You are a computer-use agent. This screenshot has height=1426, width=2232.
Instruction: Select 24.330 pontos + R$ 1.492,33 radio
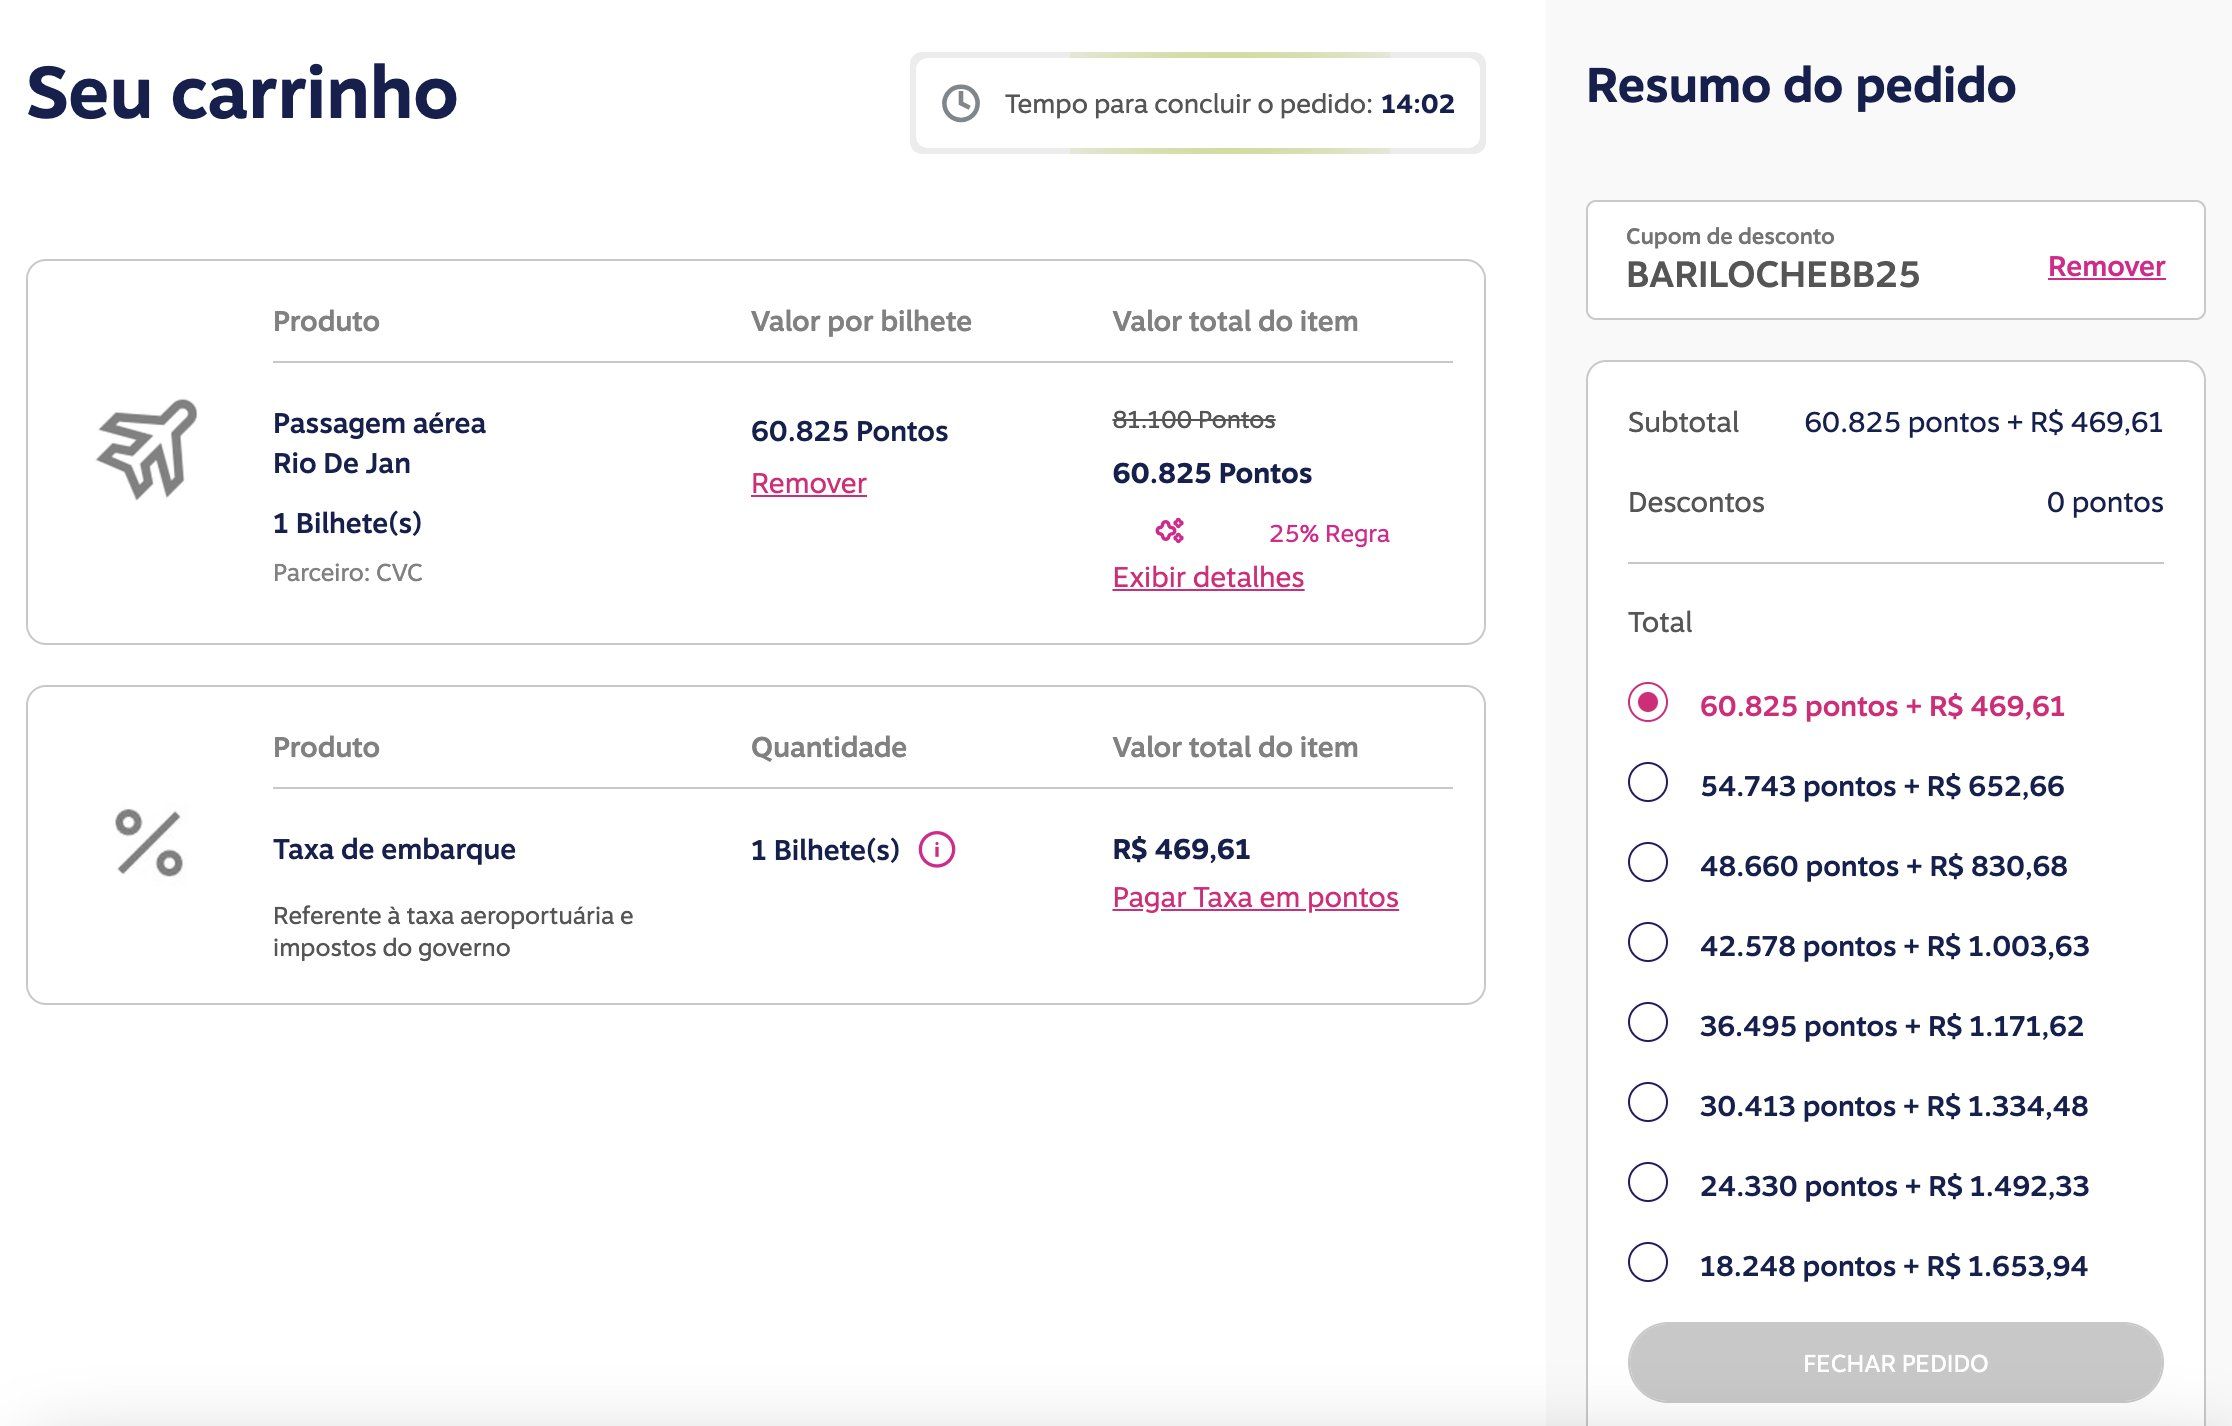coord(1648,1182)
